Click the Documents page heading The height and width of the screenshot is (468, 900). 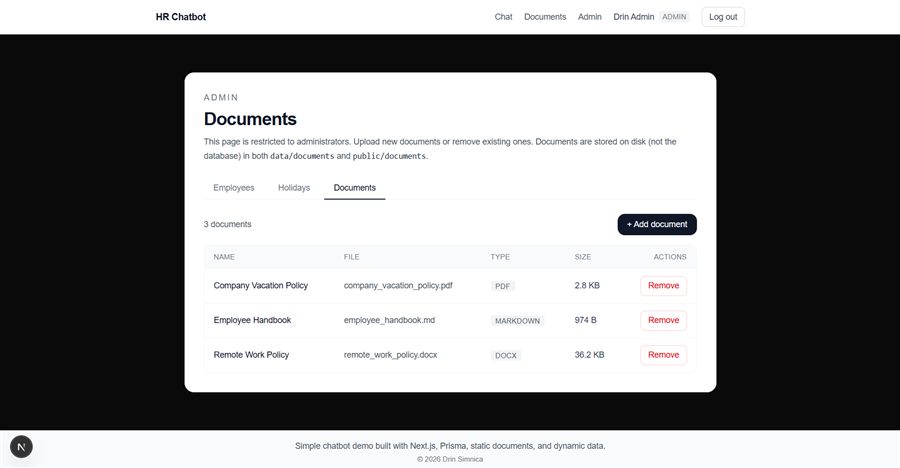pos(250,119)
